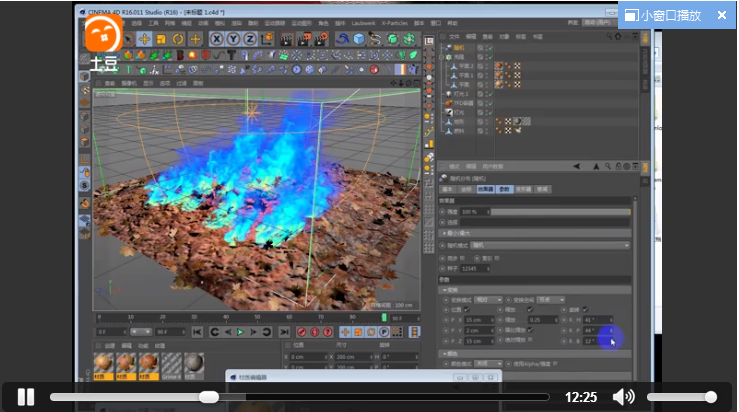Switch to the 坐标 coordinates tab
This screenshot has height=412, width=739.
(x=466, y=189)
